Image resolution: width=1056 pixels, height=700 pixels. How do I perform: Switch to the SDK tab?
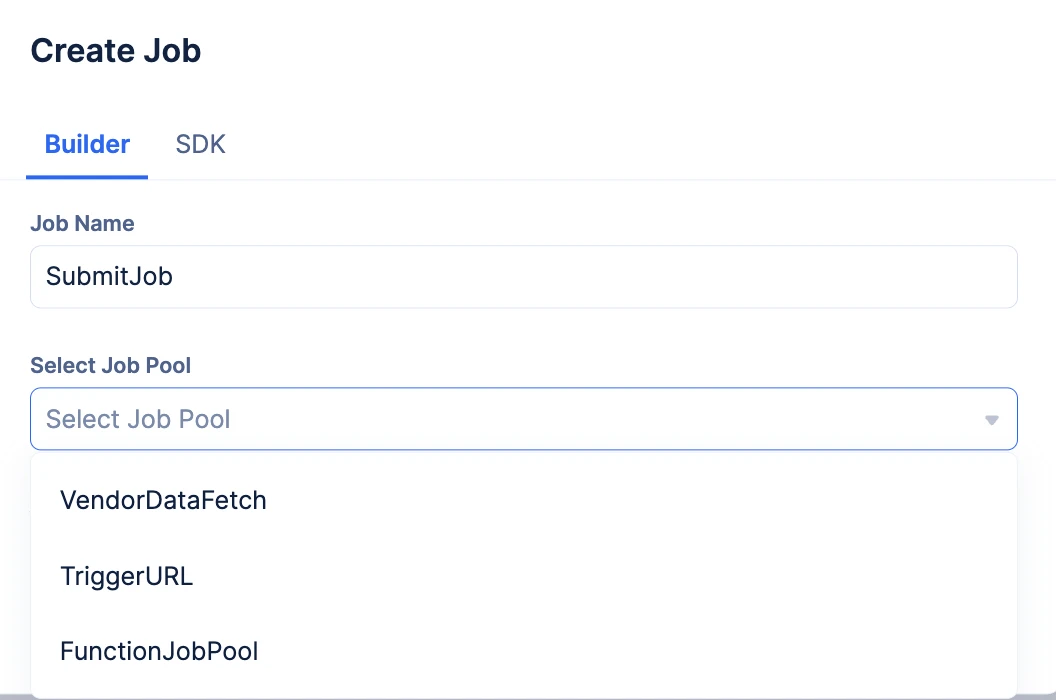pos(200,145)
